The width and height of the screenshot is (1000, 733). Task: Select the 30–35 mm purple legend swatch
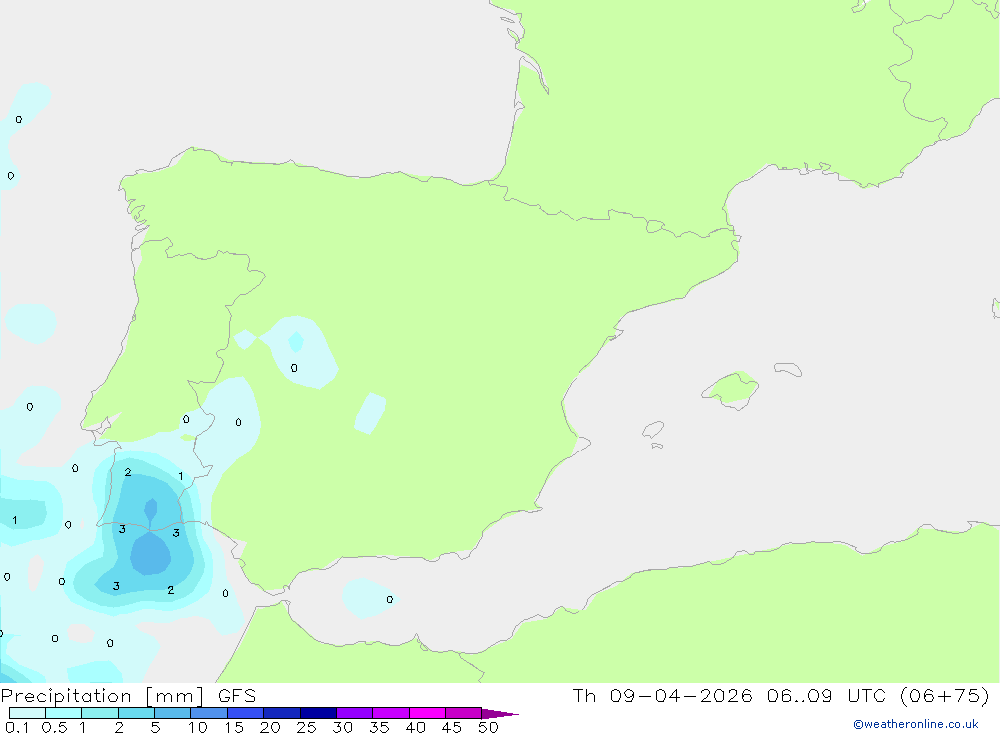click(x=355, y=713)
